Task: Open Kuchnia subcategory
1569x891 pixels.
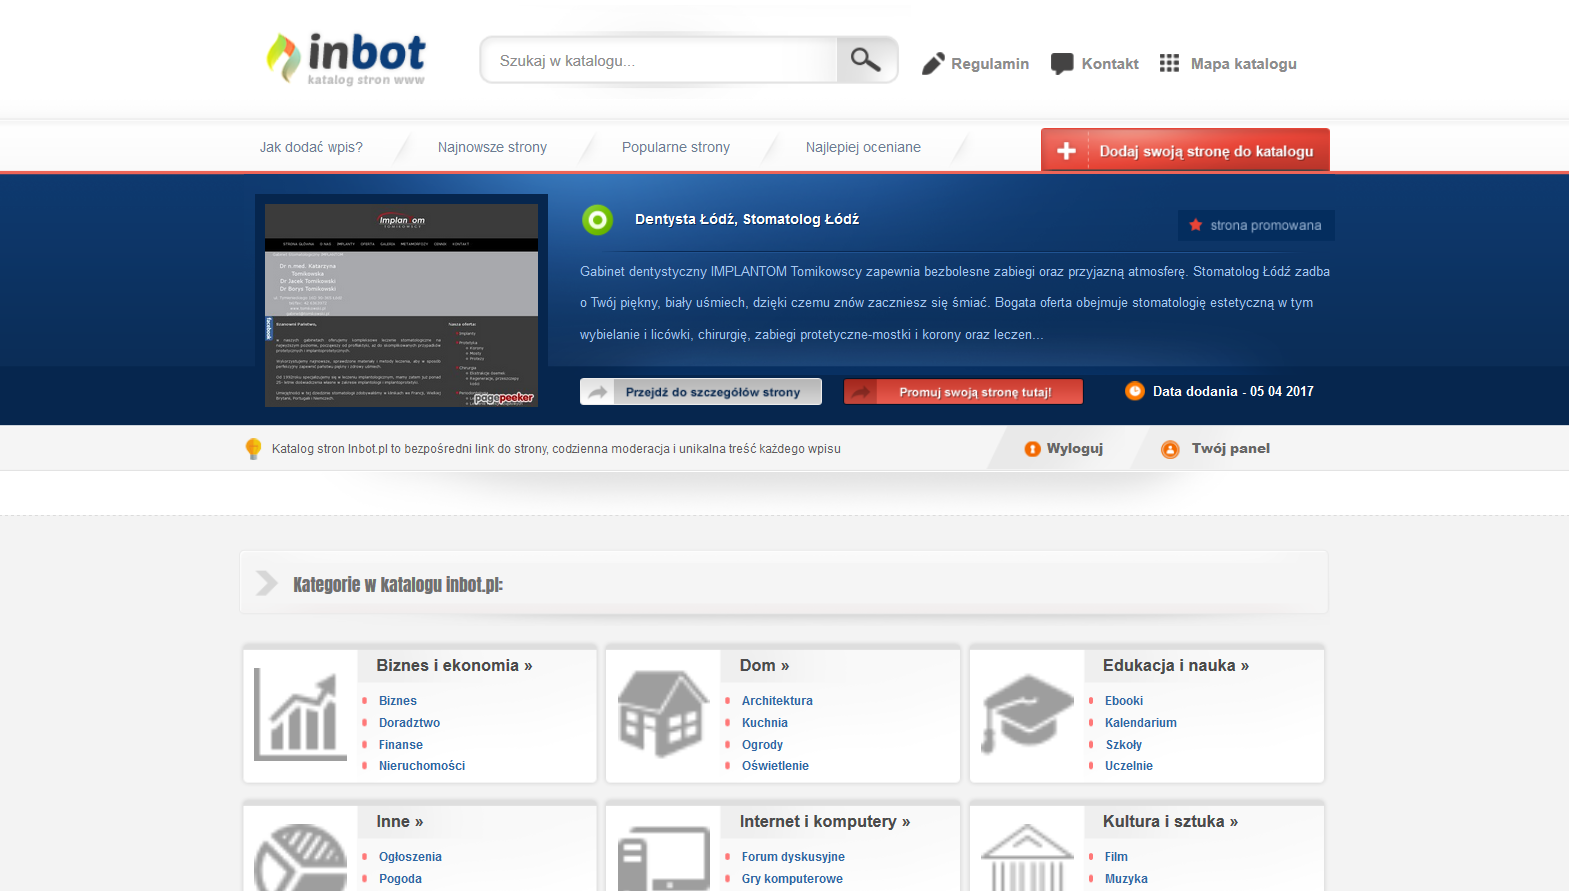Action: click(765, 723)
